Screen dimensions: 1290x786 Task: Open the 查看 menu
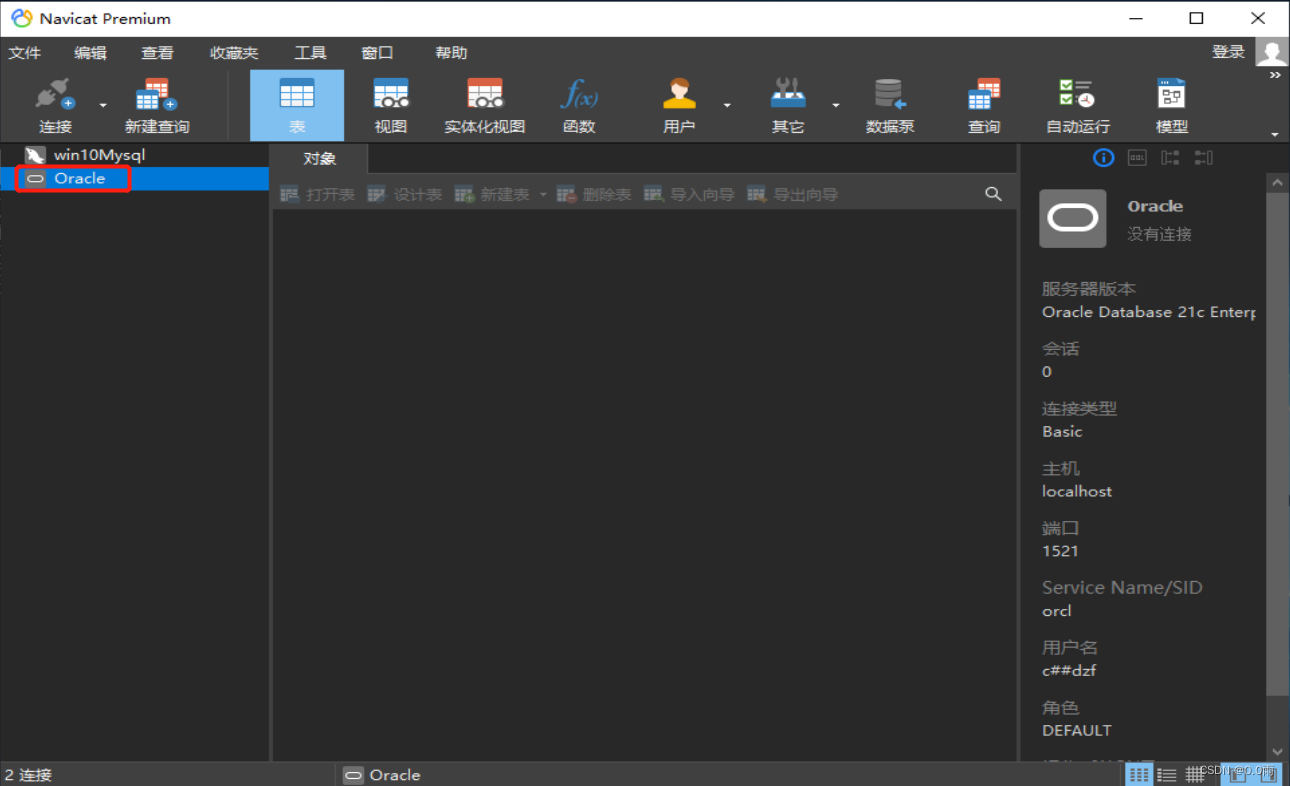pos(157,53)
